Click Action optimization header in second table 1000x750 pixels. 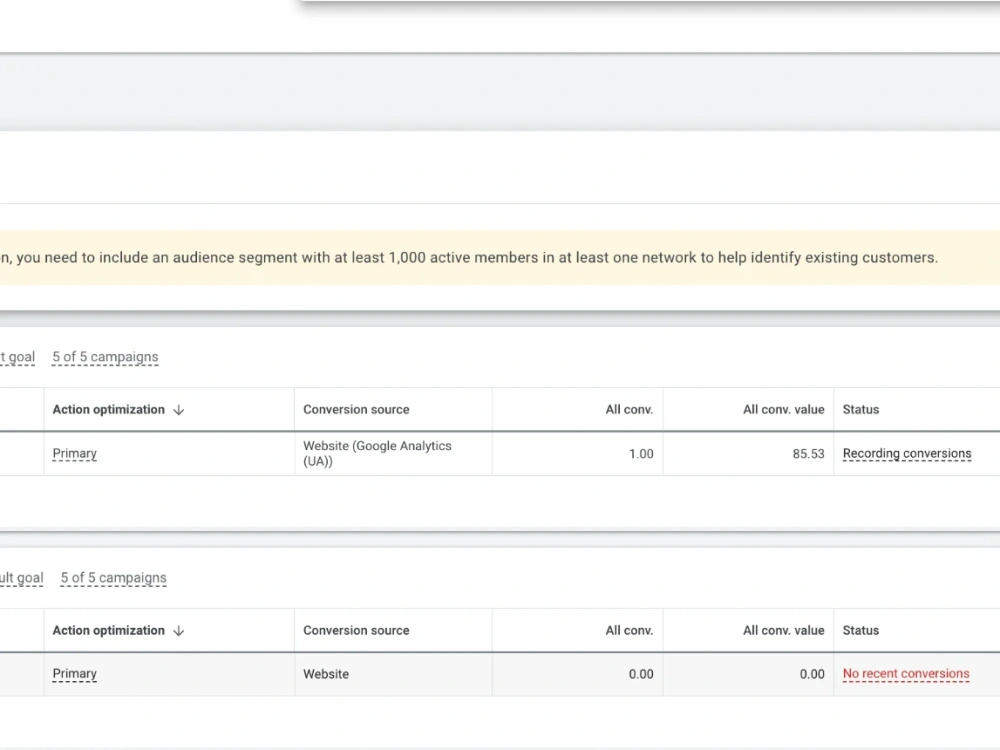[x=108, y=630]
